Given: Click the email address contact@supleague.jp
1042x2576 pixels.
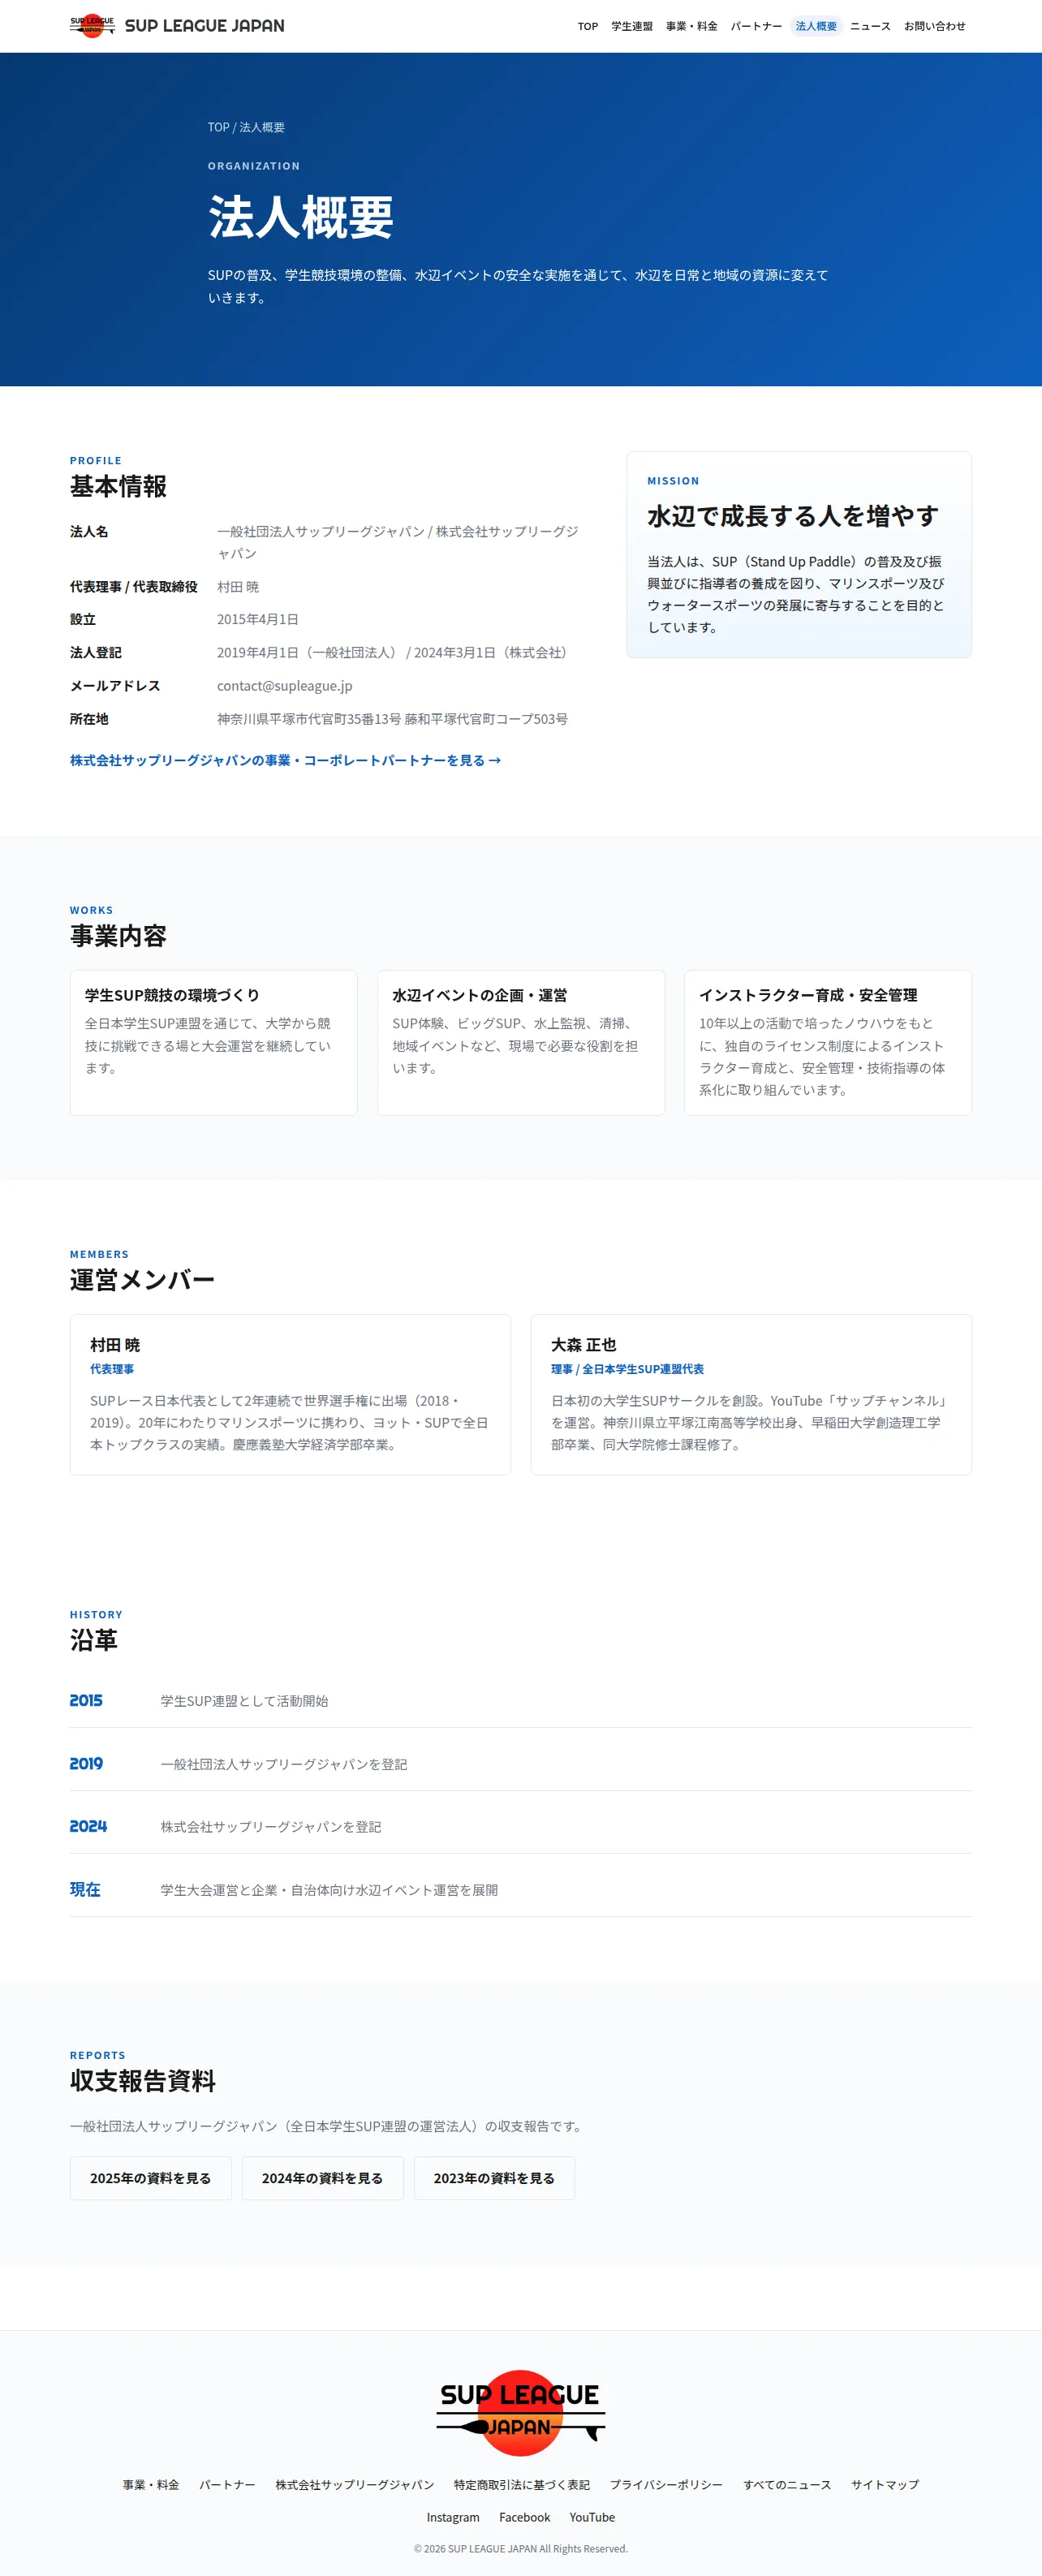Looking at the screenshot, I should pyautogui.click(x=285, y=686).
